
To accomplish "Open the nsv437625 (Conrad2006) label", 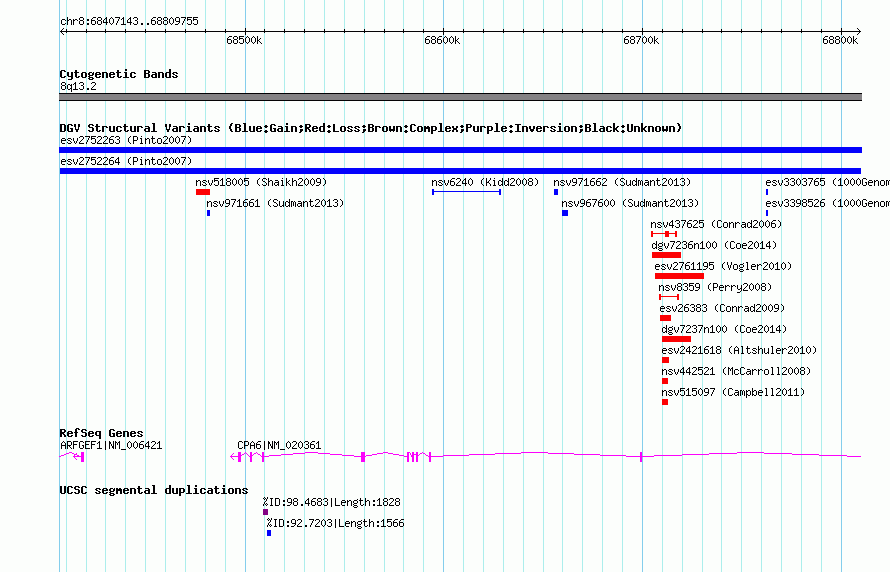I will [x=716, y=224].
